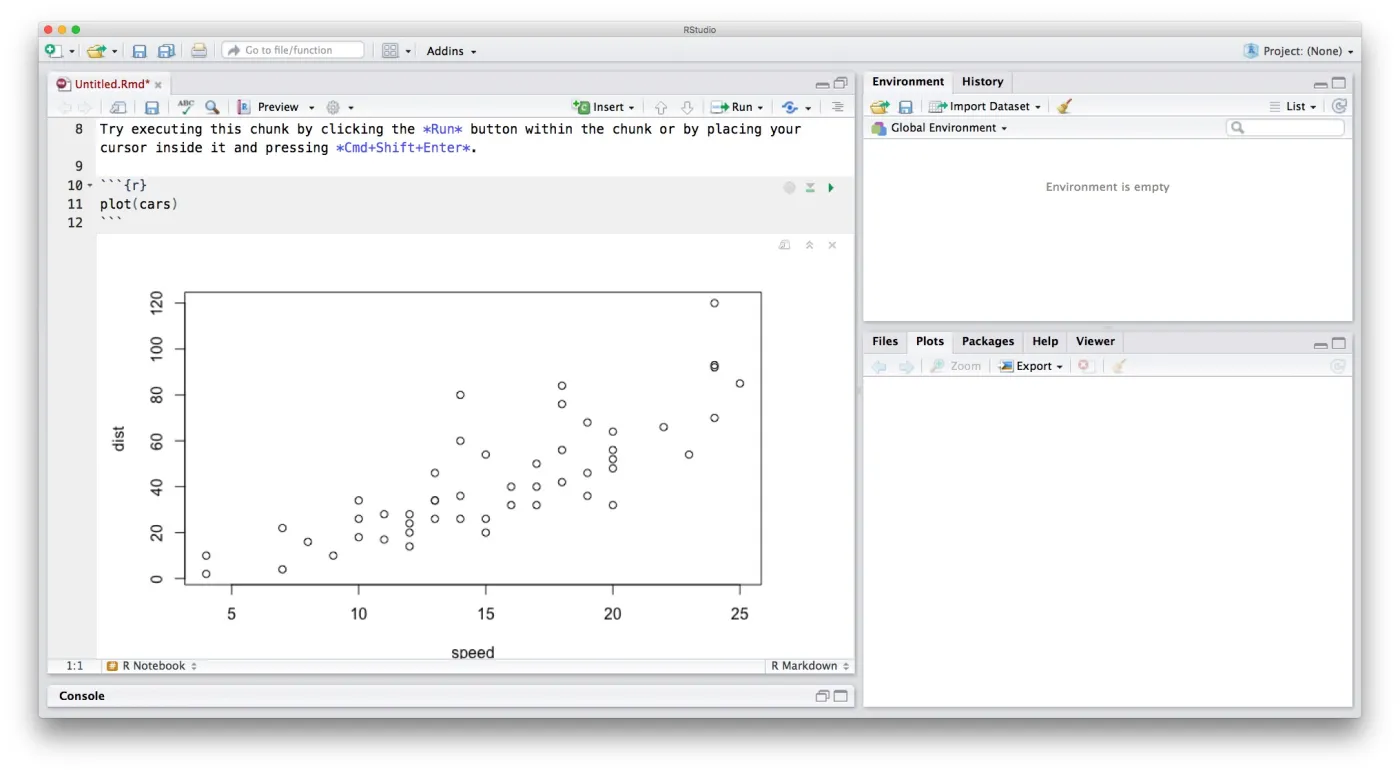Image resolution: width=1400 pixels, height=773 pixels.
Task: Collapse code chunk at line 10
Action: pyautogui.click(x=90, y=186)
